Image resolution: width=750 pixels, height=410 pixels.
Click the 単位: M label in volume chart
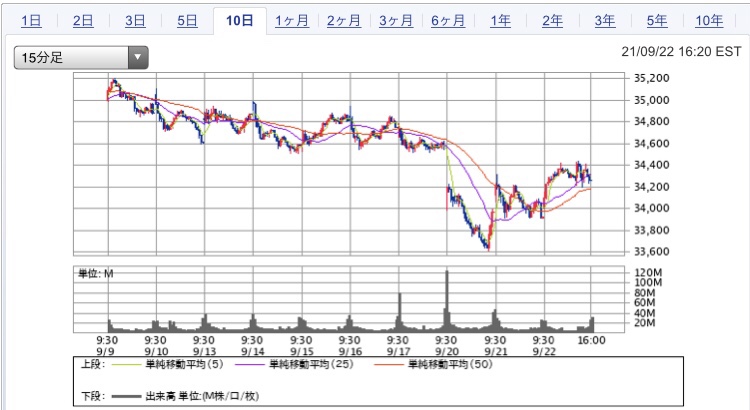pos(96,274)
